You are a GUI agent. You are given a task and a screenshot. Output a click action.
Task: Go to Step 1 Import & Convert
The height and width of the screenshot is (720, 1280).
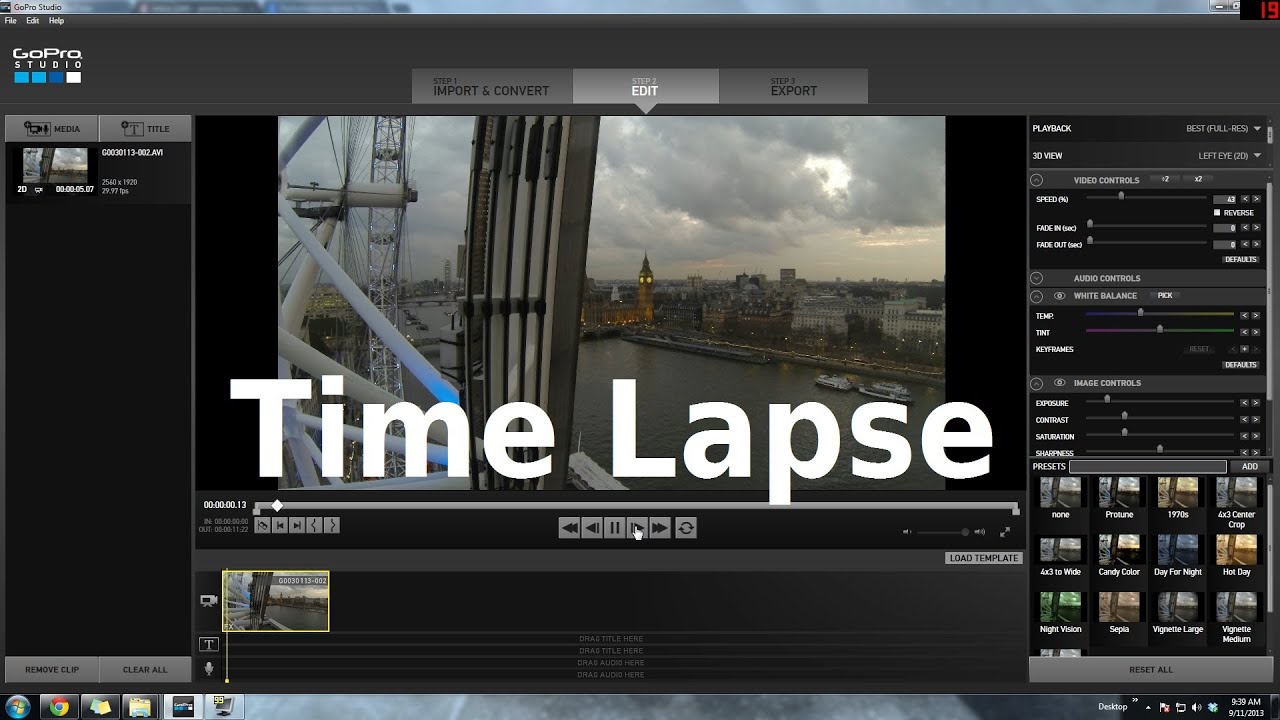(x=491, y=86)
